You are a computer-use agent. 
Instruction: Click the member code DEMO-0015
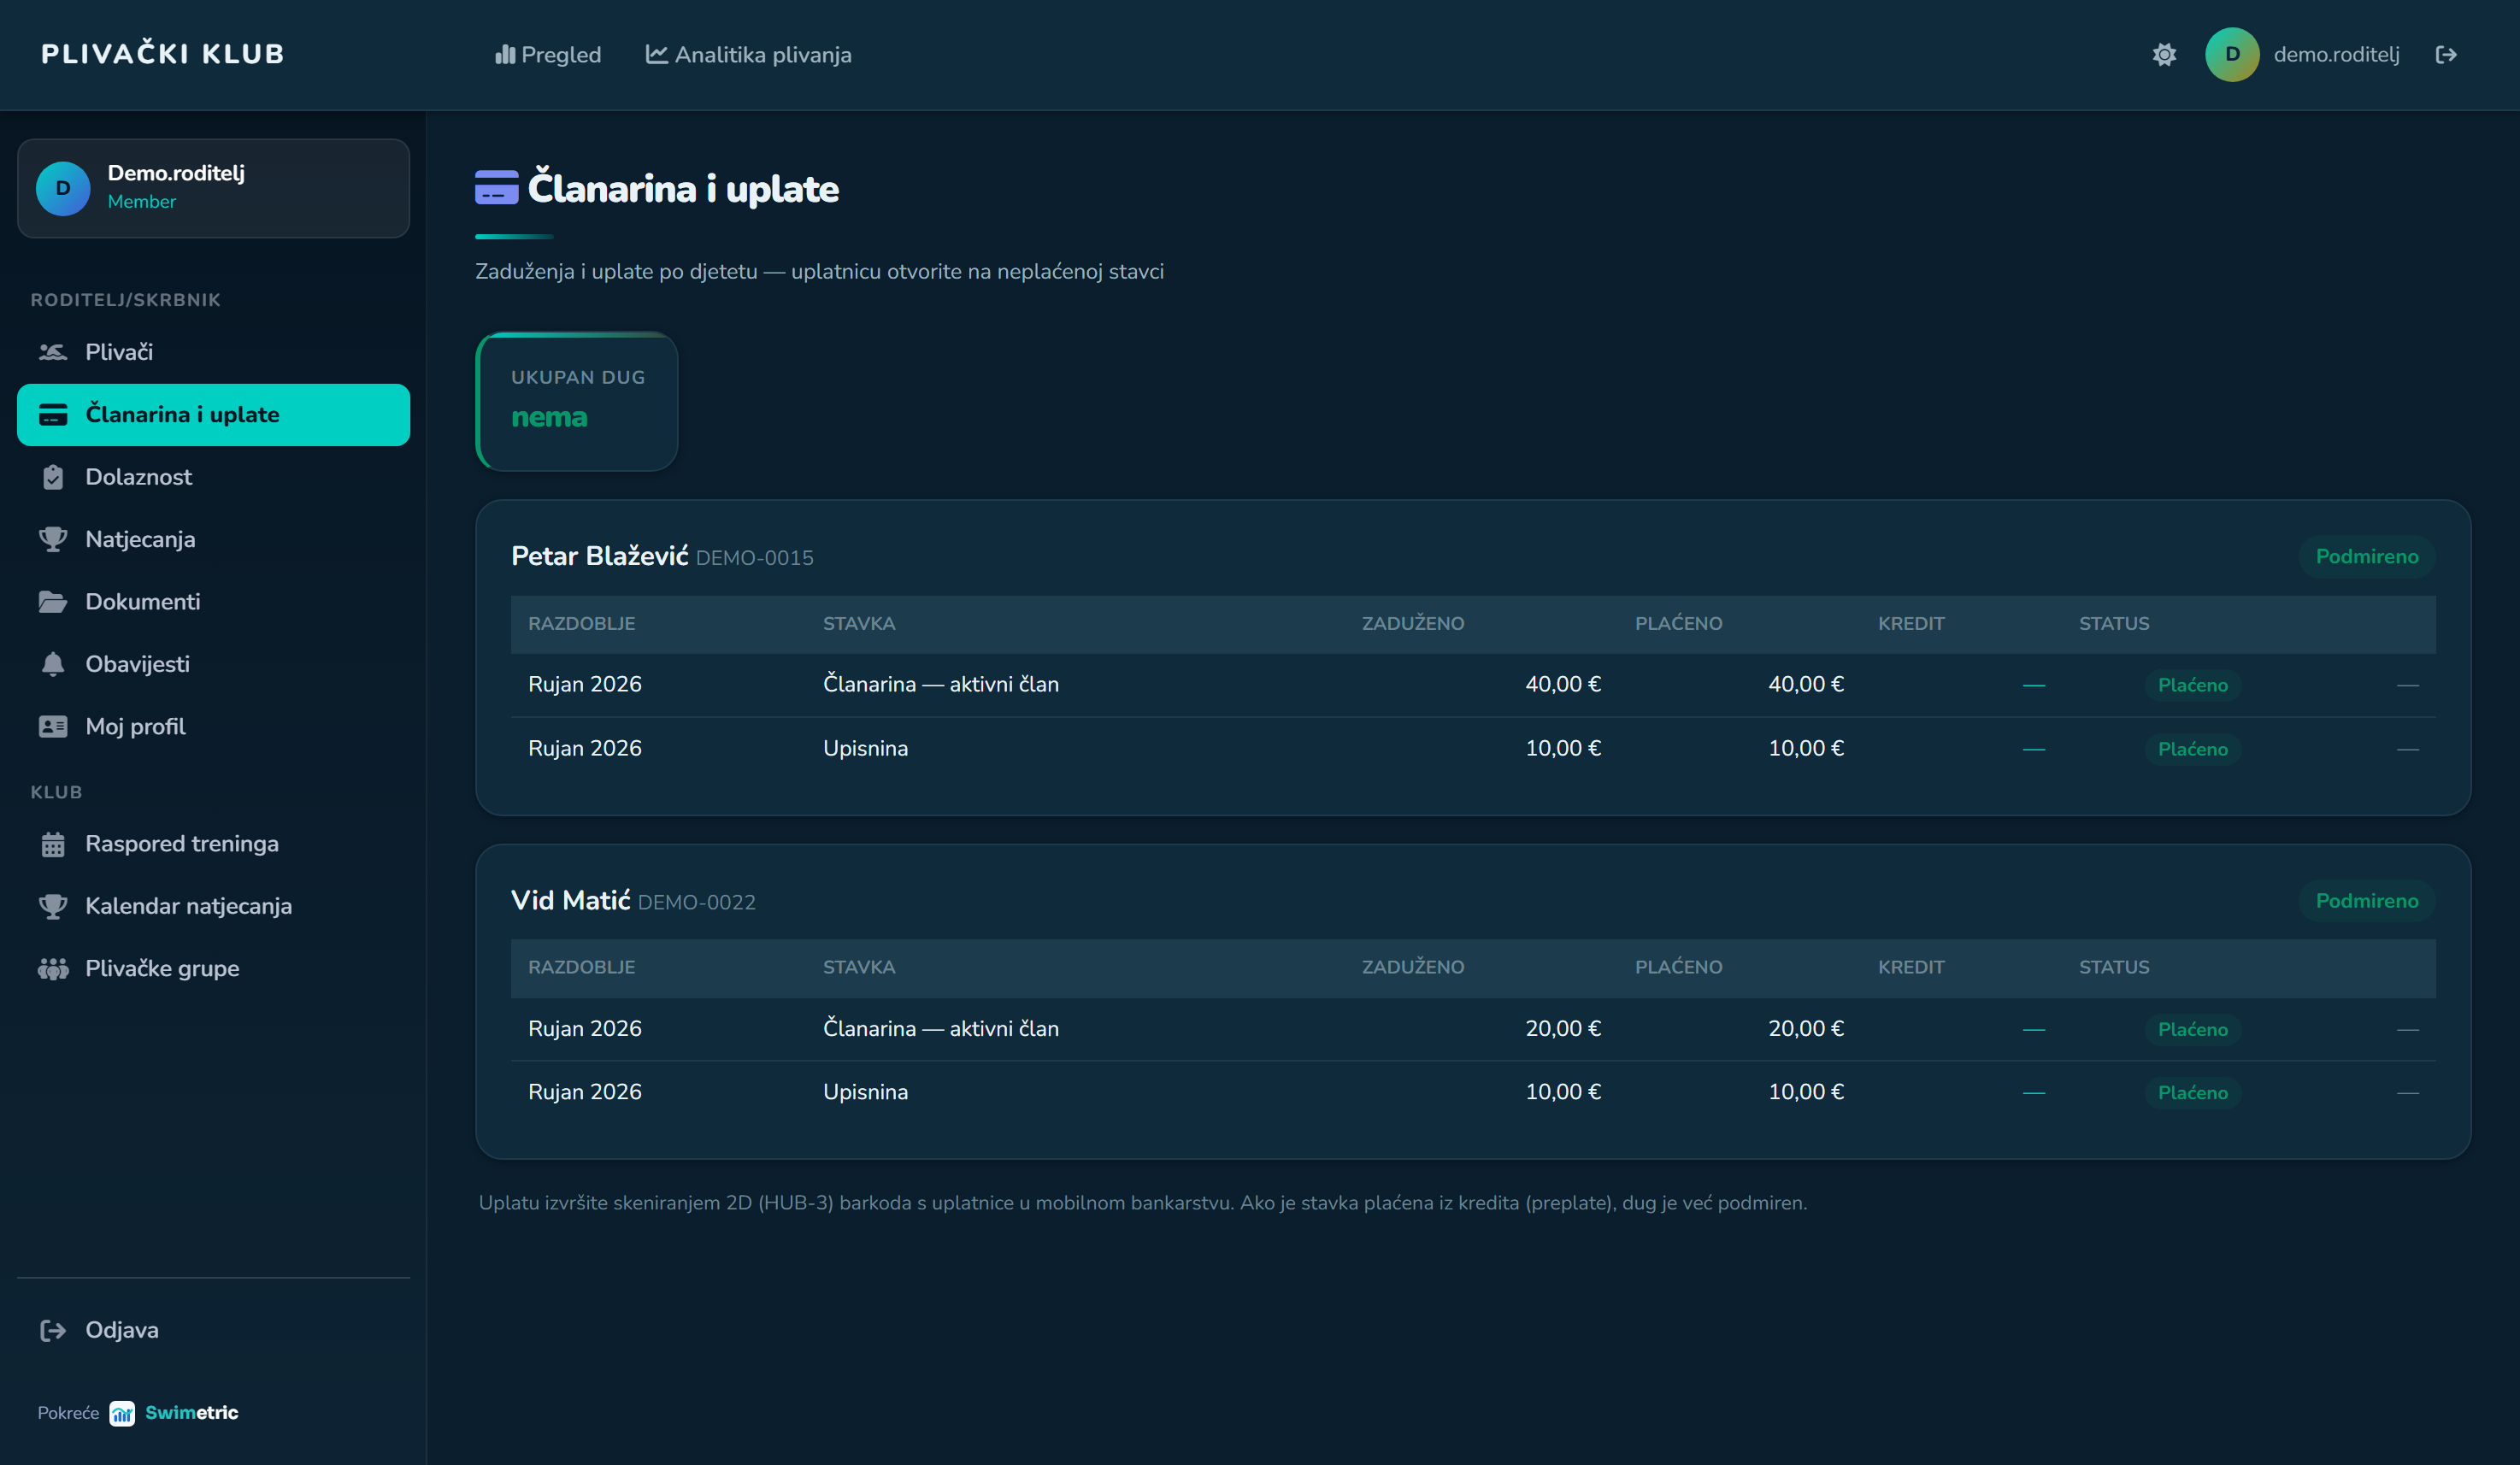tap(755, 558)
